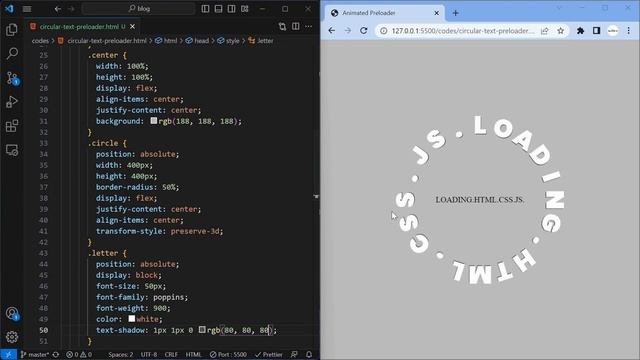
Task: Open the feedback icon in status bar
Action: [294, 354]
